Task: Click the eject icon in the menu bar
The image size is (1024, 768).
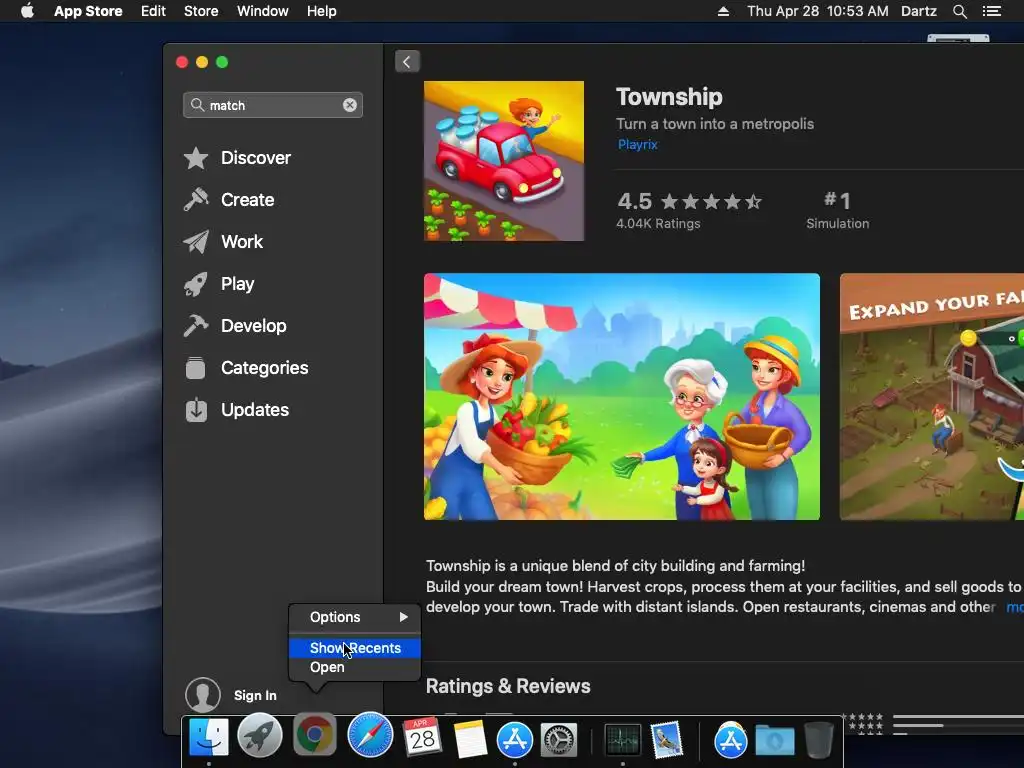Action: point(723,11)
